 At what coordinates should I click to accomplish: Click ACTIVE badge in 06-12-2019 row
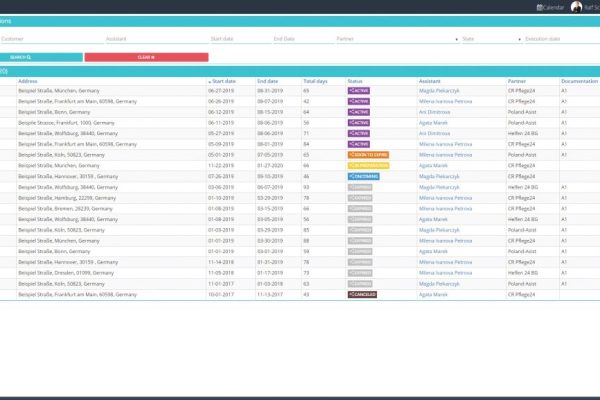click(x=359, y=112)
